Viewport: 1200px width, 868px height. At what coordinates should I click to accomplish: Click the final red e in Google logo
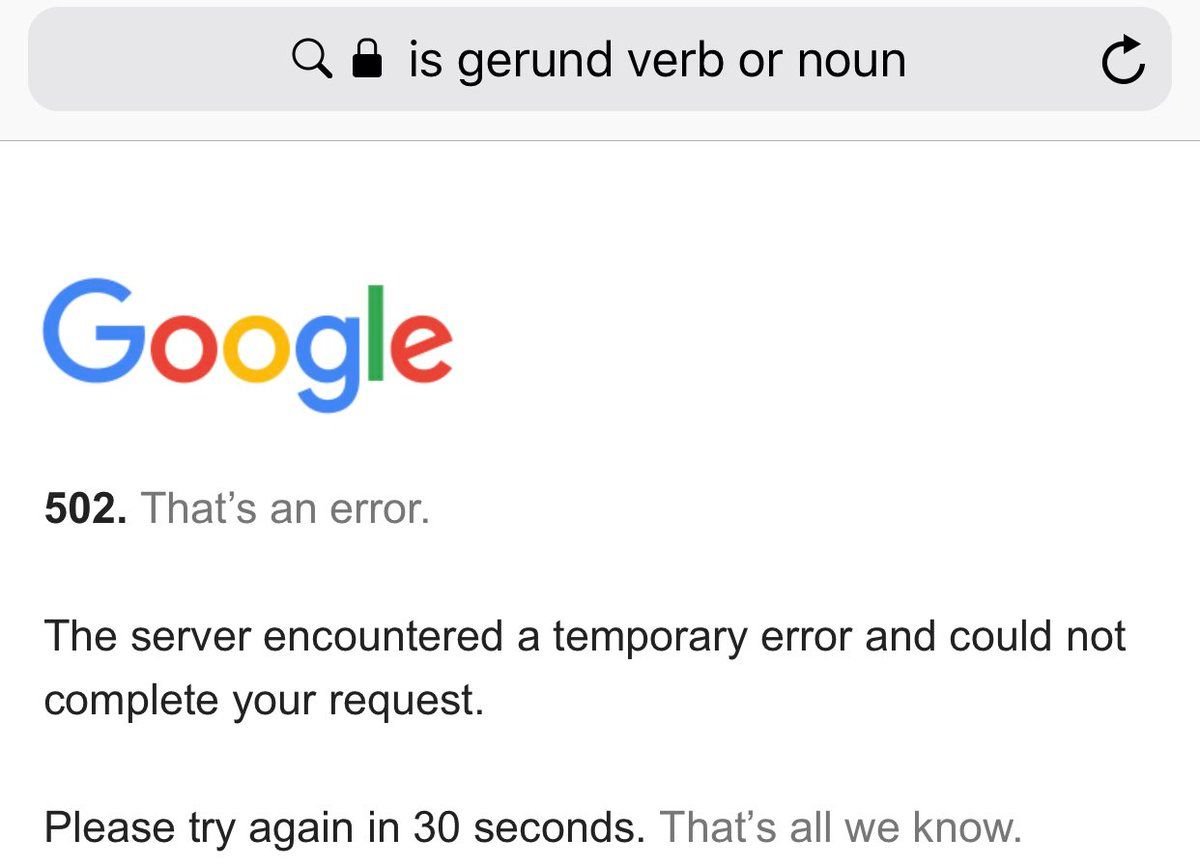418,349
